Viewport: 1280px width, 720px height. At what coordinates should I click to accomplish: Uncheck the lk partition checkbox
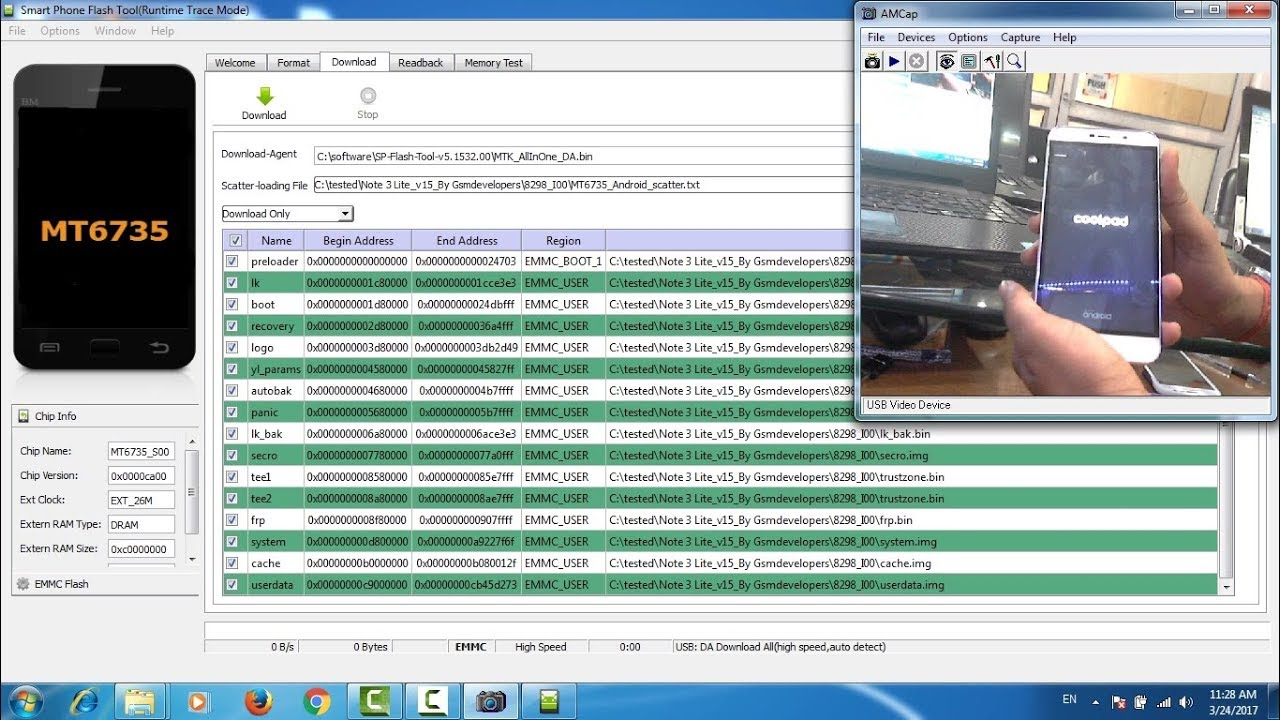point(233,283)
